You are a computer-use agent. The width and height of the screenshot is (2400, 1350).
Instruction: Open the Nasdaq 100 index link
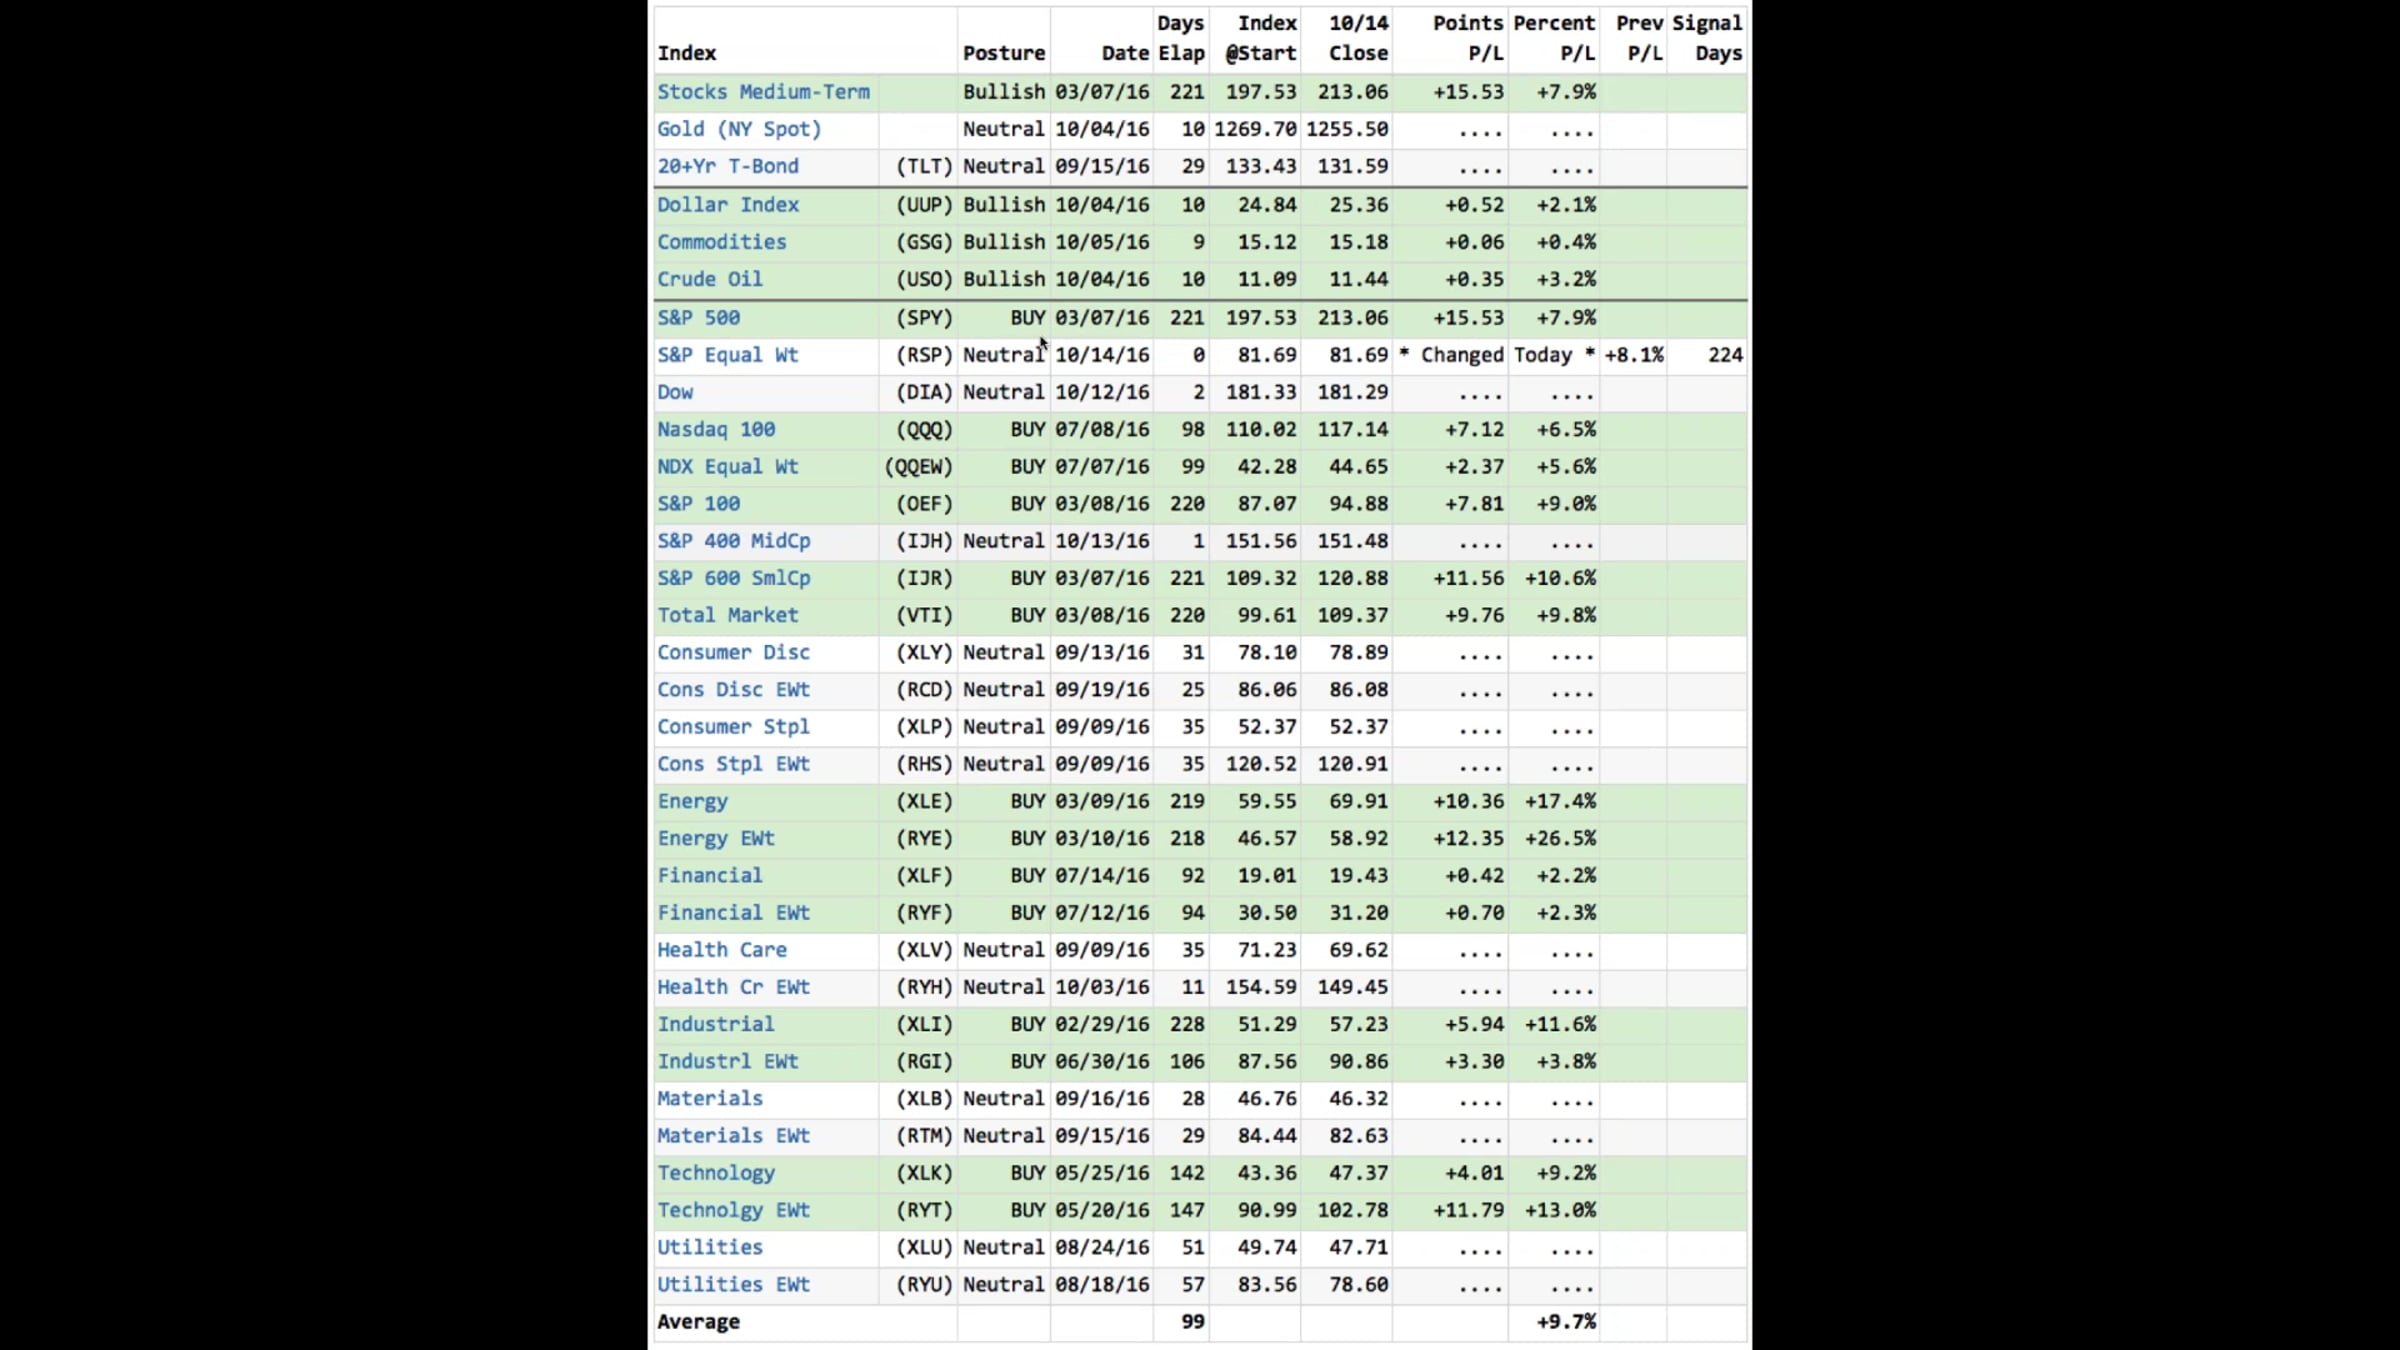pyautogui.click(x=716, y=429)
